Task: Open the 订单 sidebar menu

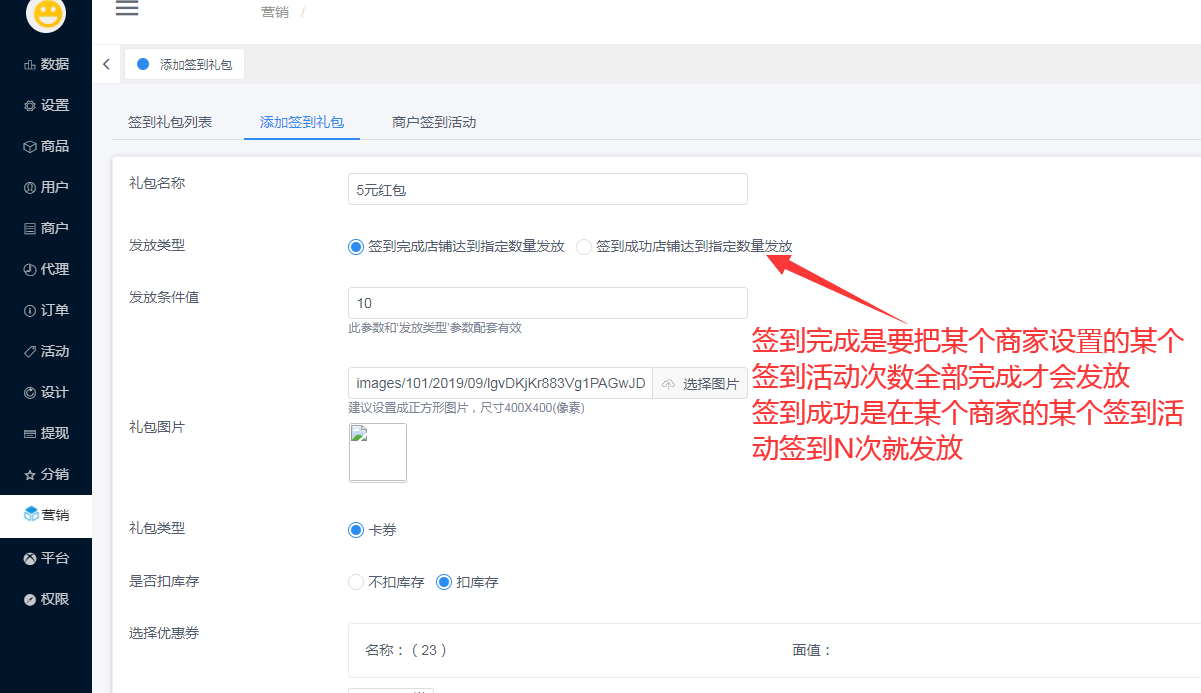Action: (x=46, y=310)
